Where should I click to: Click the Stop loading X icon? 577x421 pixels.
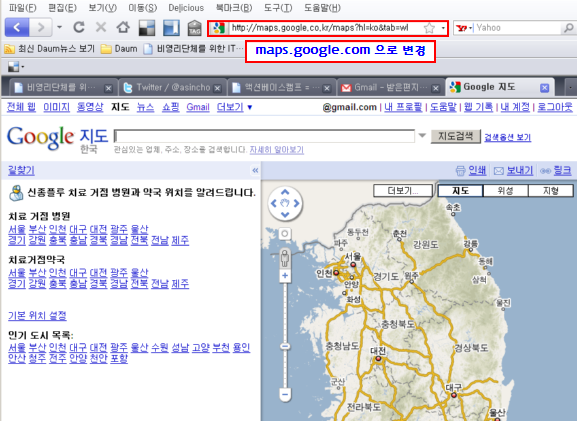[x=101, y=27]
